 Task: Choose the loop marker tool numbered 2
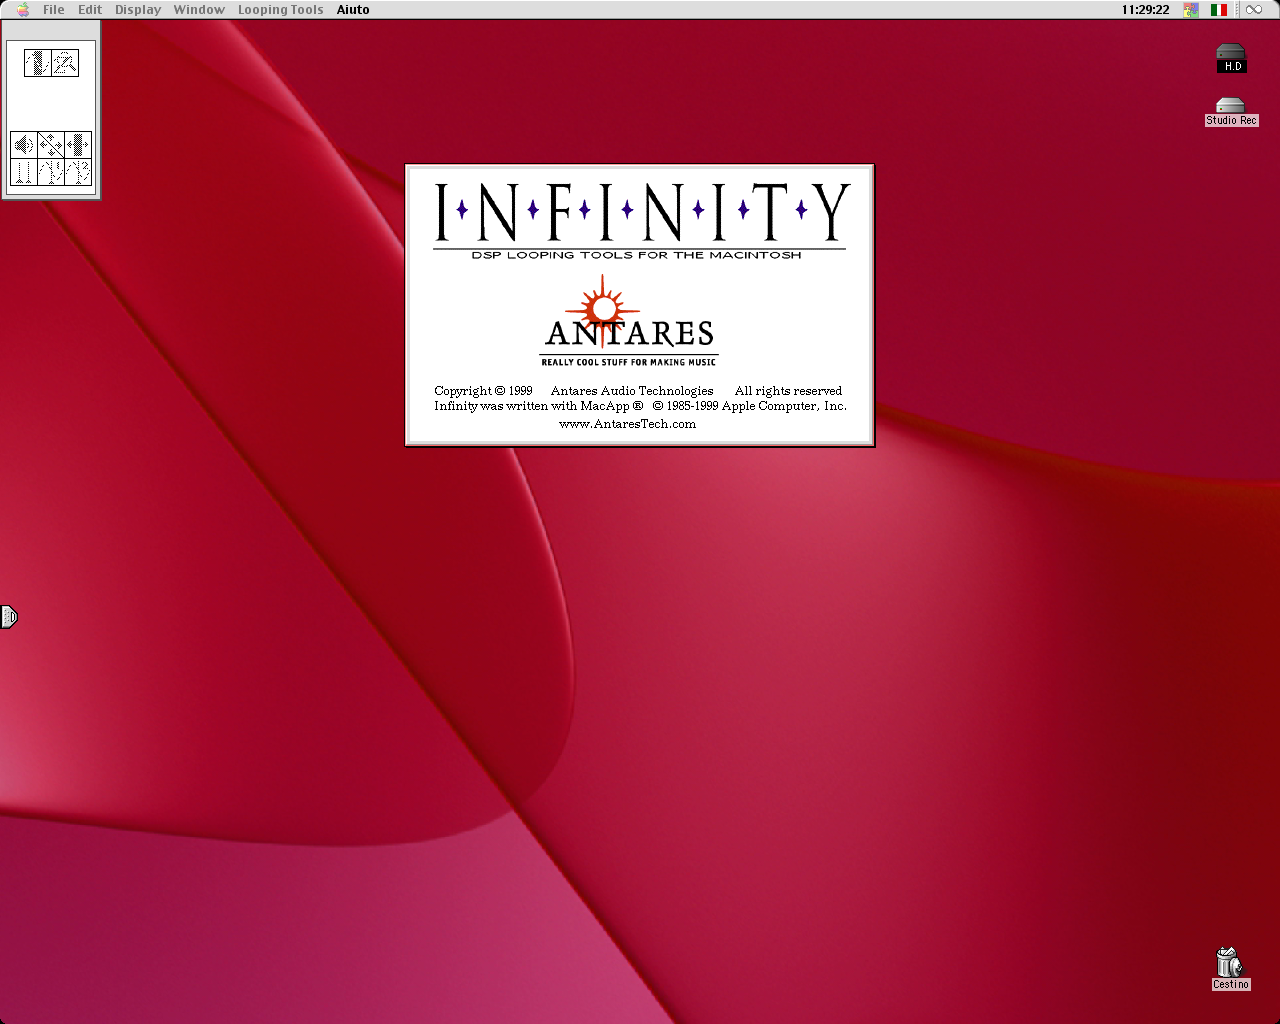coord(78,172)
